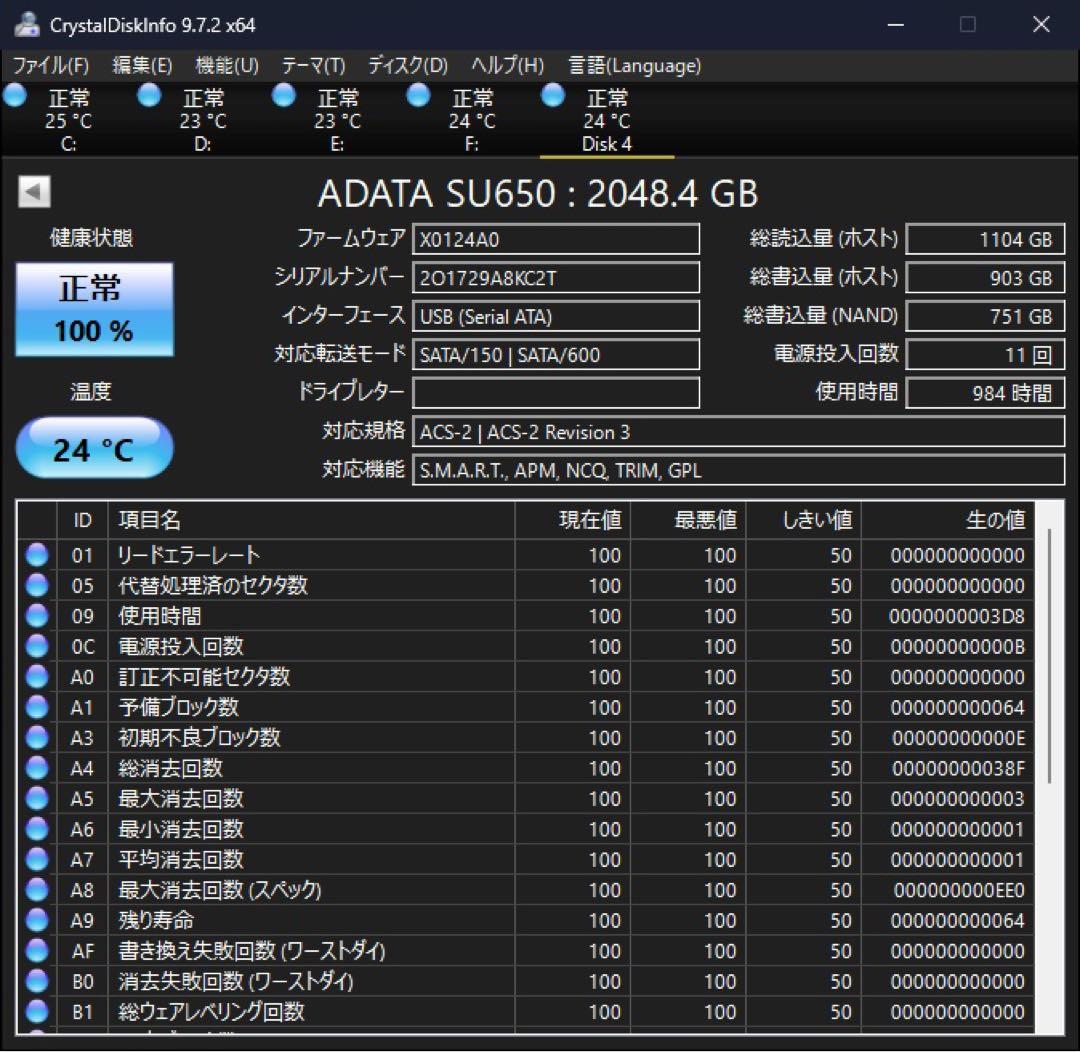This screenshot has height=1052, width=1080.
Task: Click the 24 °C temperature button
Action: [x=94, y=448]
